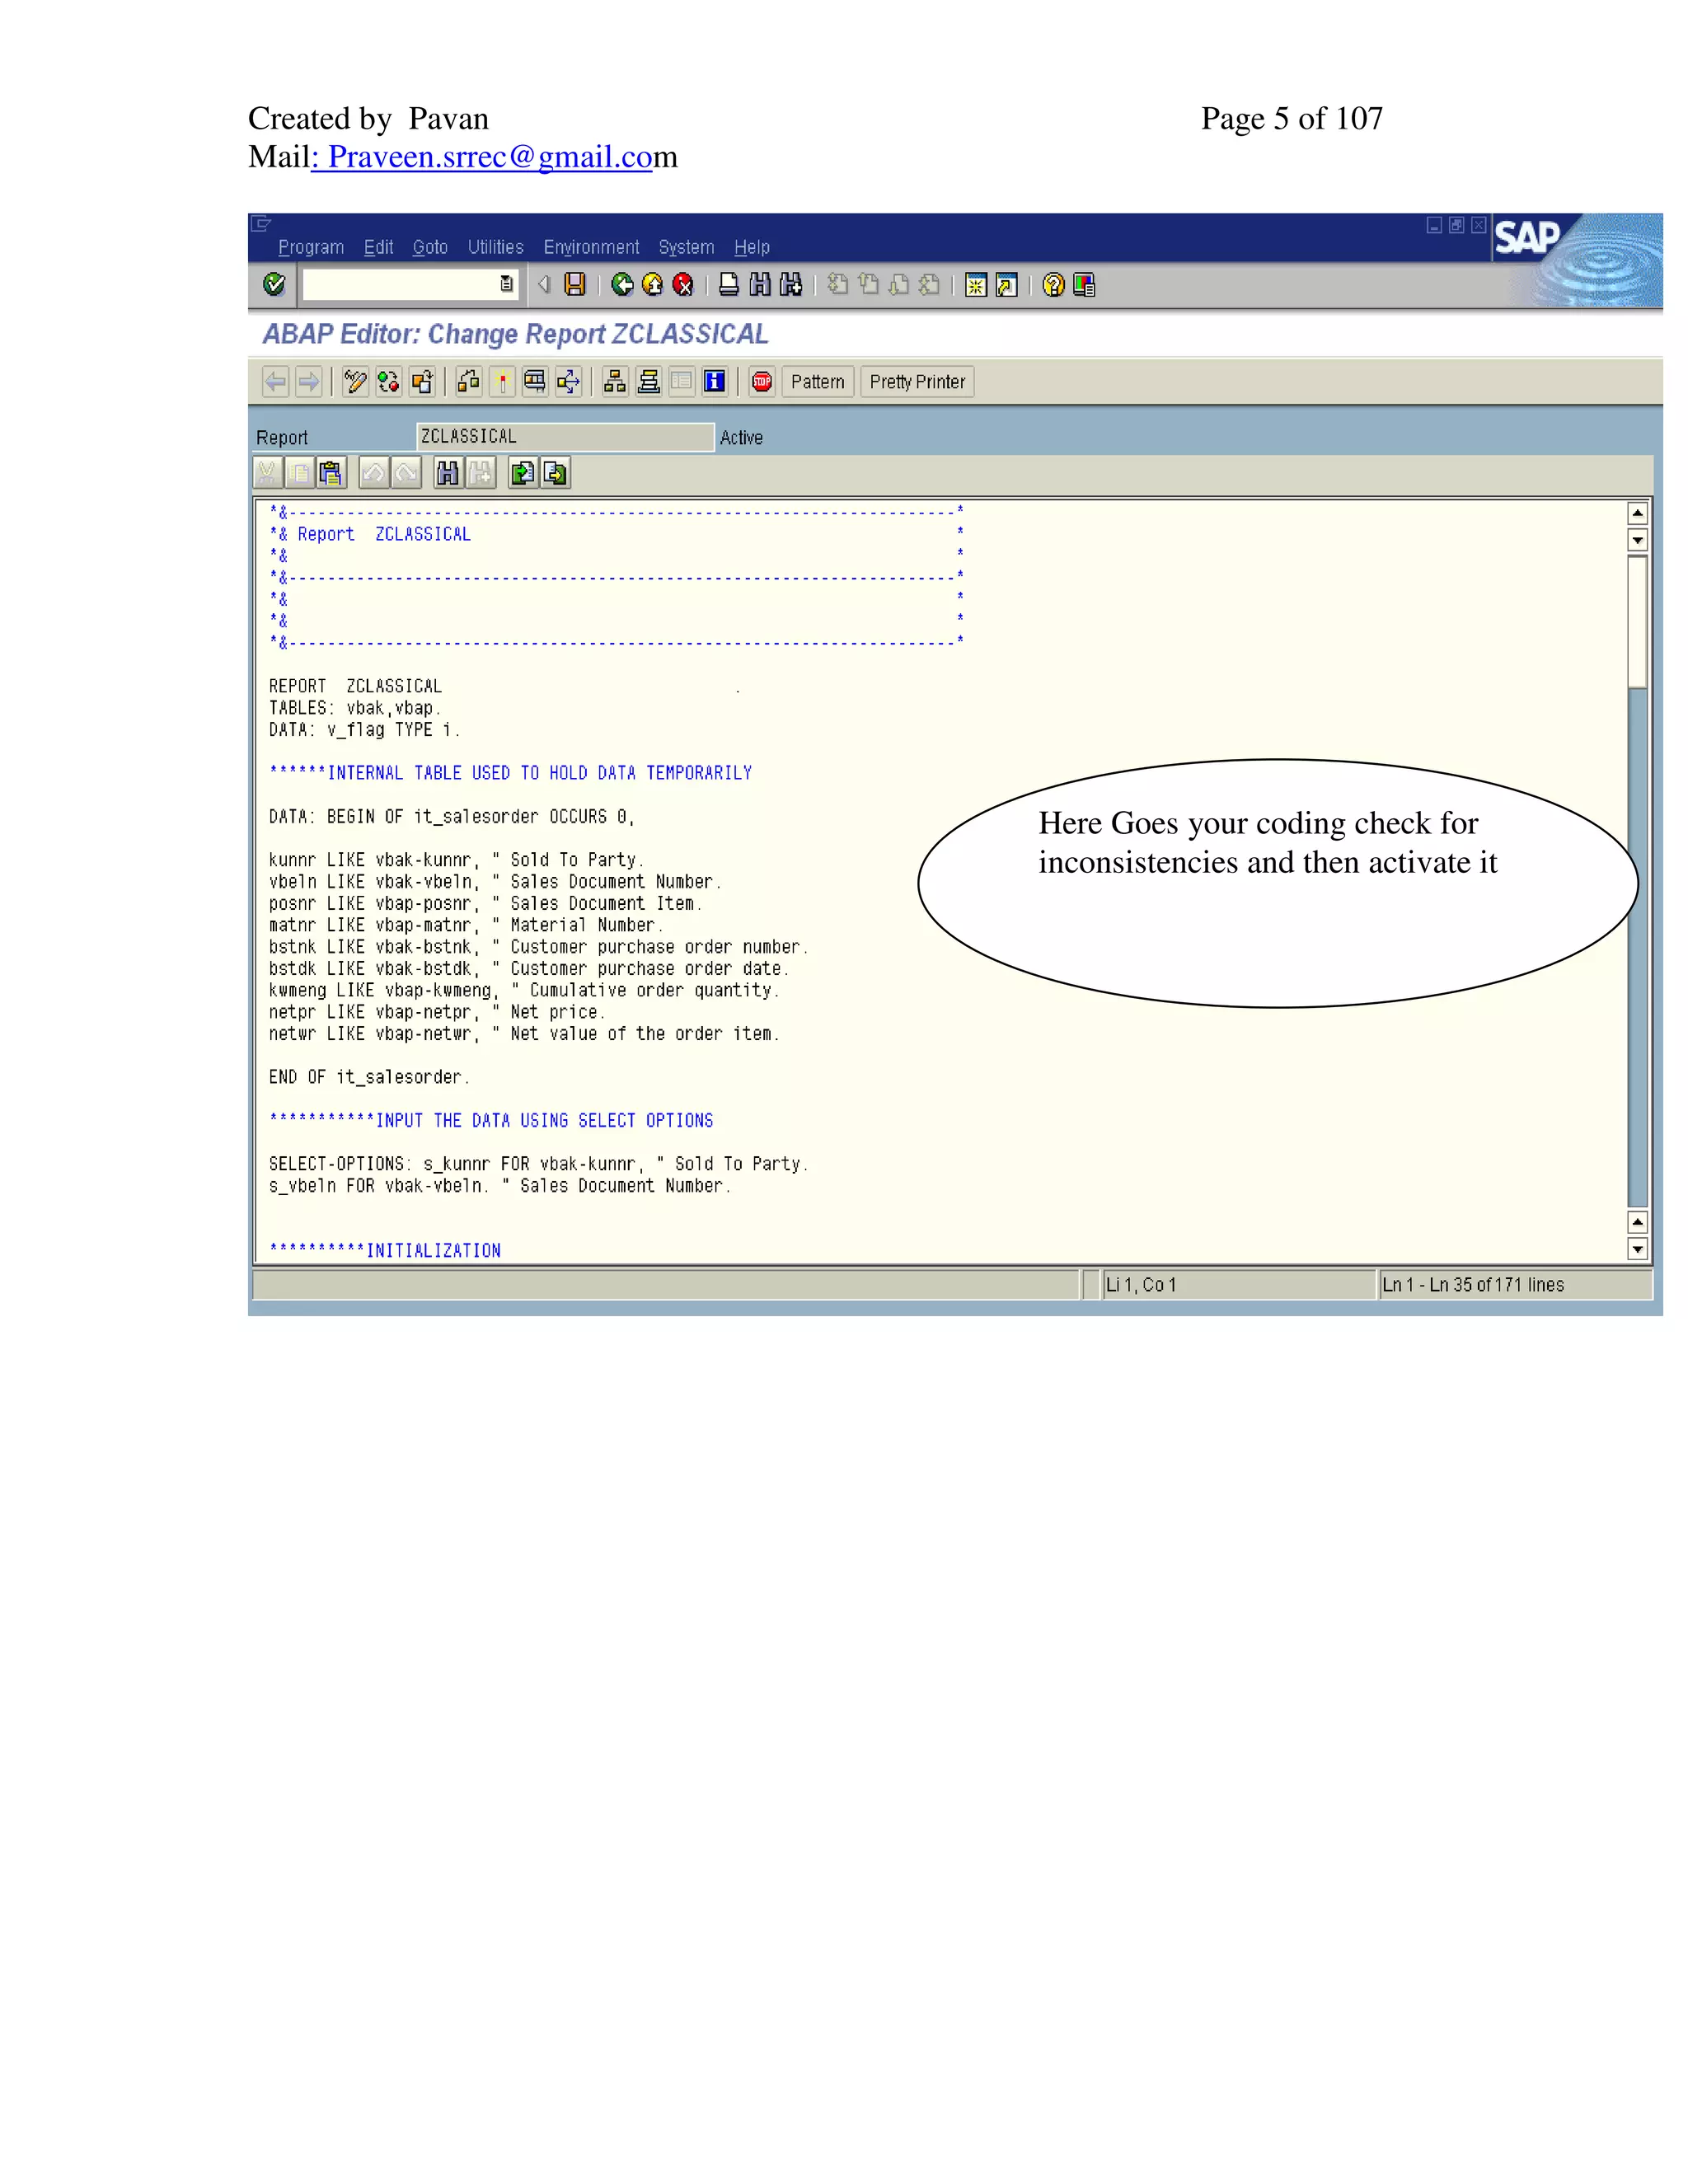Image resolution: width=1688 pixels, height=2184 pixels.
Task: Toggle Display/Change pencil icon
Action: (x=355, y=382)
